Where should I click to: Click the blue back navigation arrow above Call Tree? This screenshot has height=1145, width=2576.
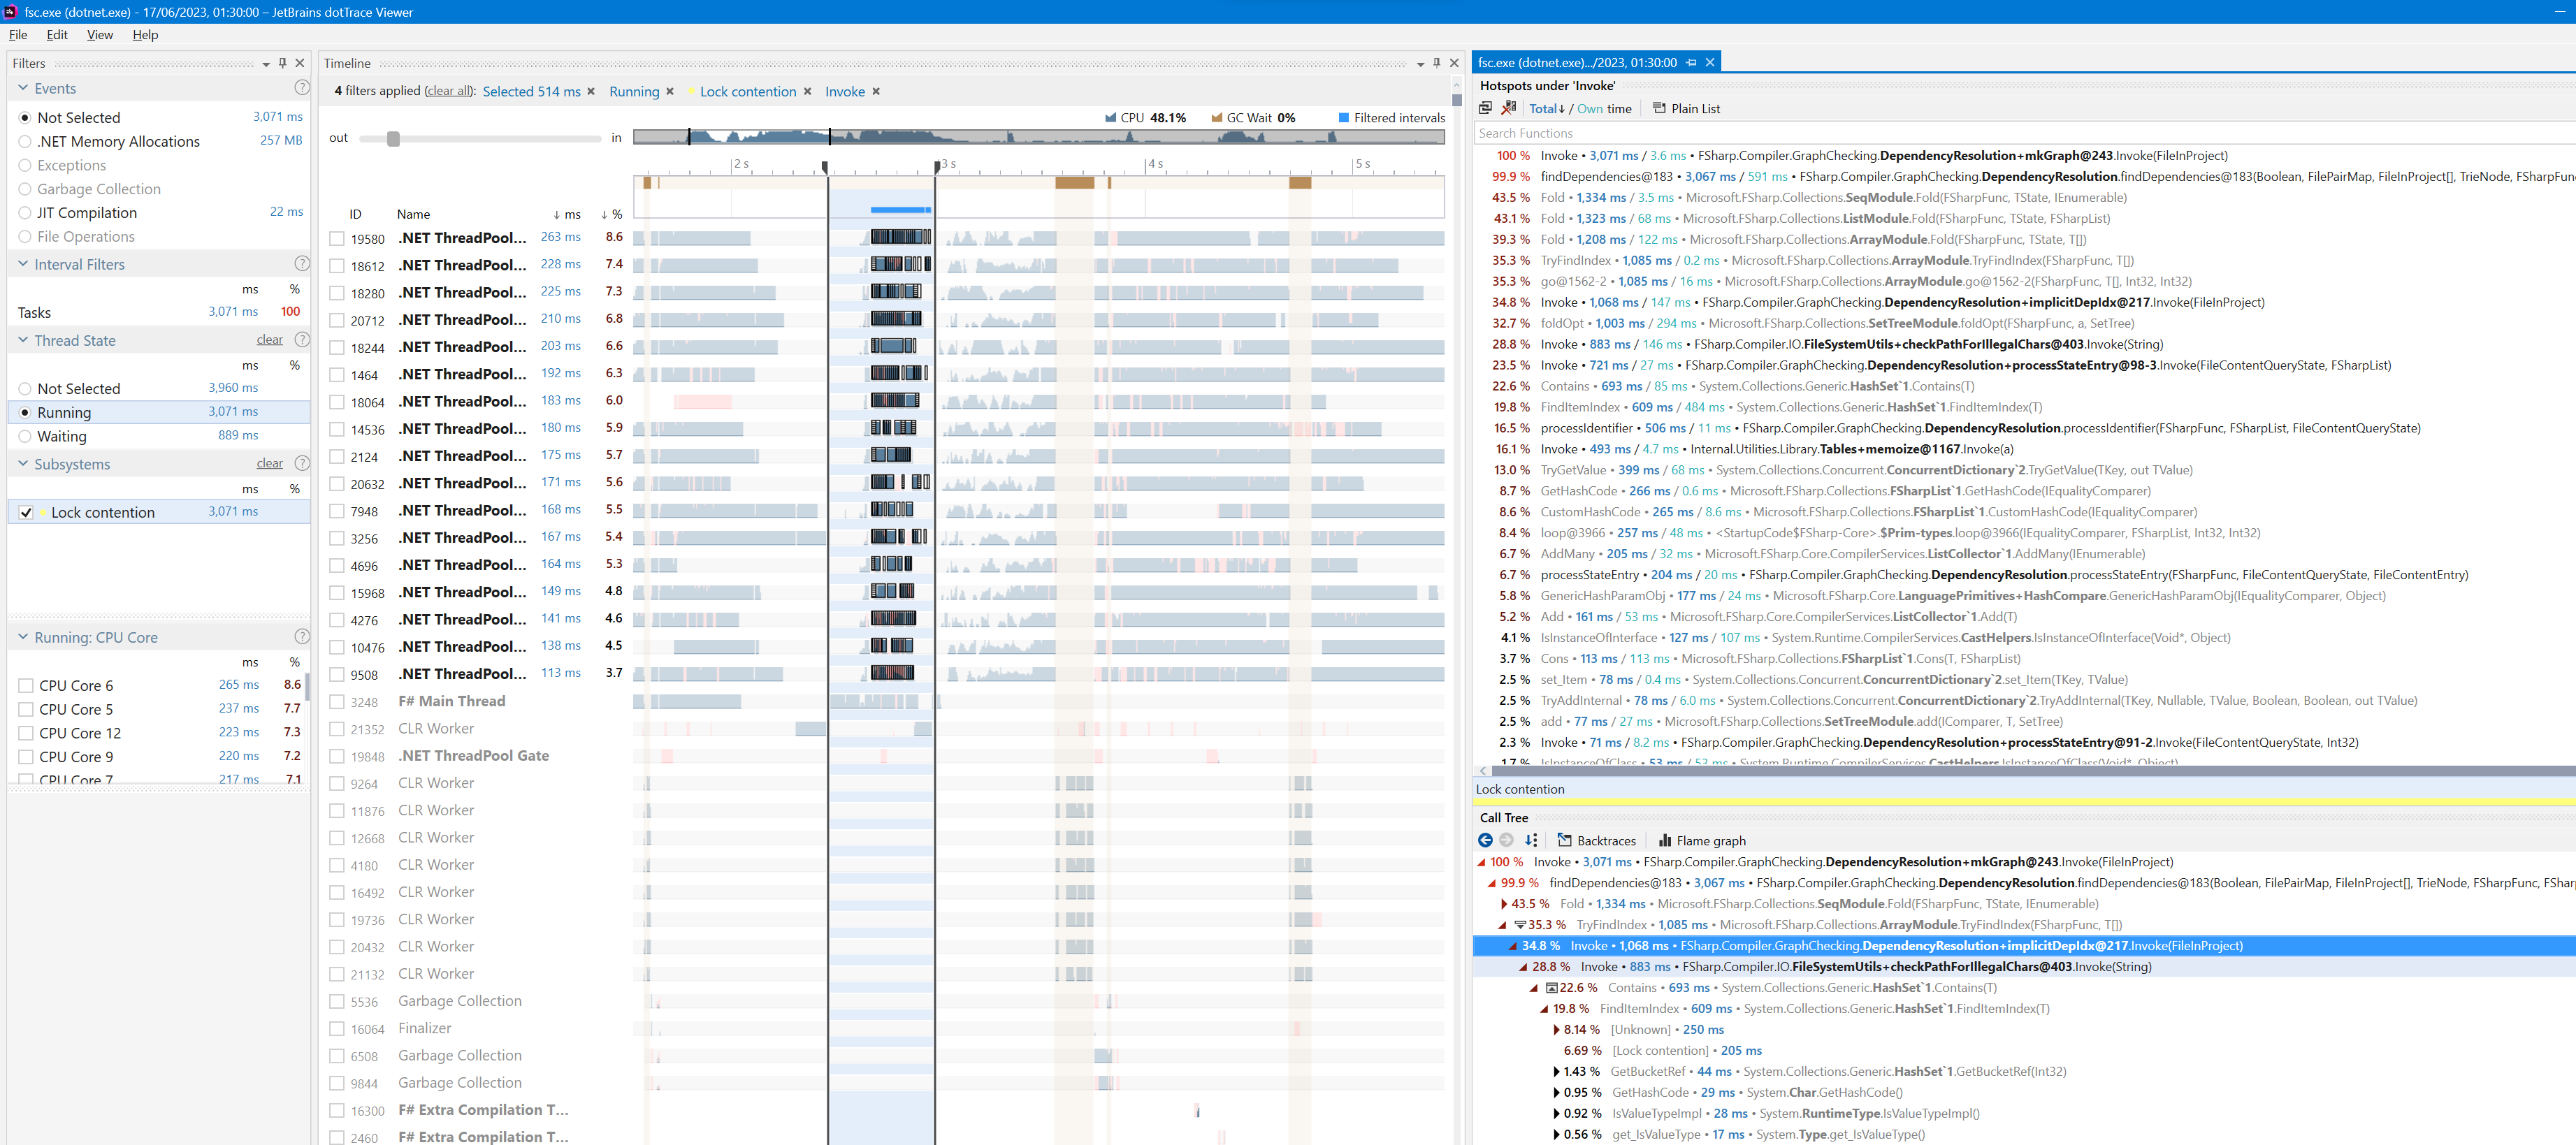click(x=1486, y=840)
